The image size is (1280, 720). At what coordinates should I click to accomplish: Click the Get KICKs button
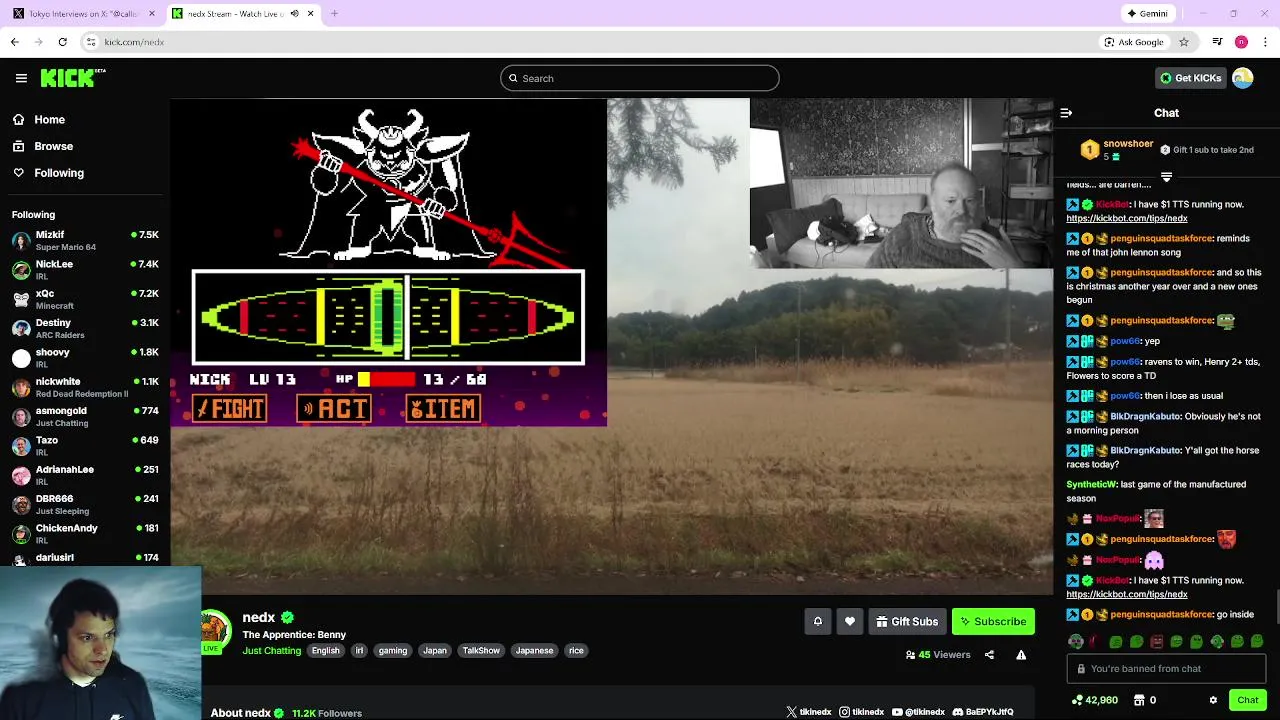1190,78
